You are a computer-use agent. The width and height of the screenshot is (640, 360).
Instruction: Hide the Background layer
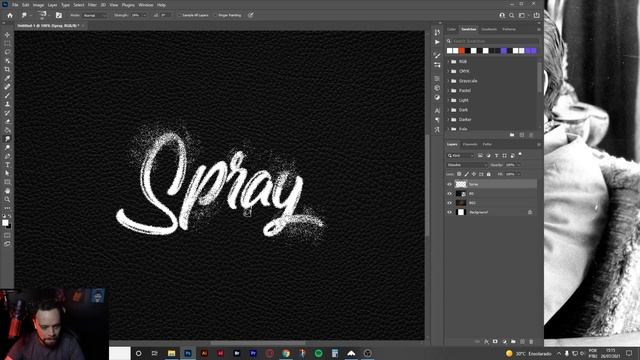[x=449, y=212]
